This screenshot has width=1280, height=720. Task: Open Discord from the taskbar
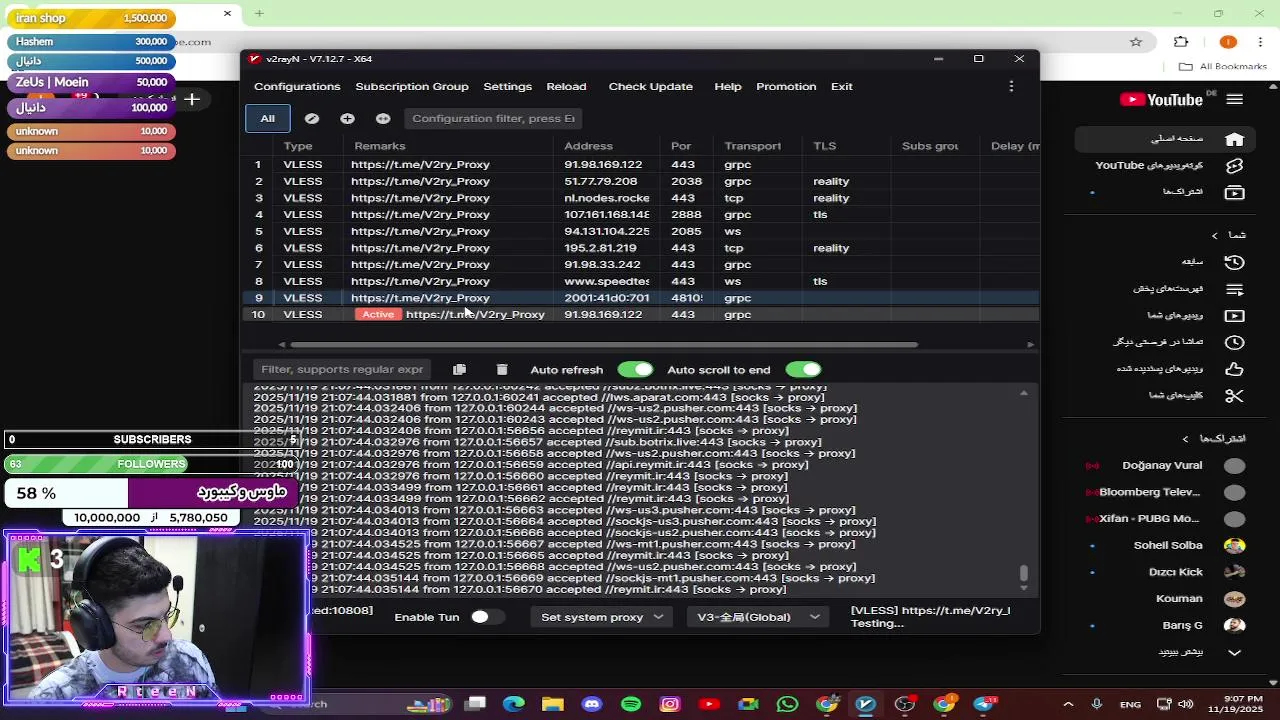point(591,704)
